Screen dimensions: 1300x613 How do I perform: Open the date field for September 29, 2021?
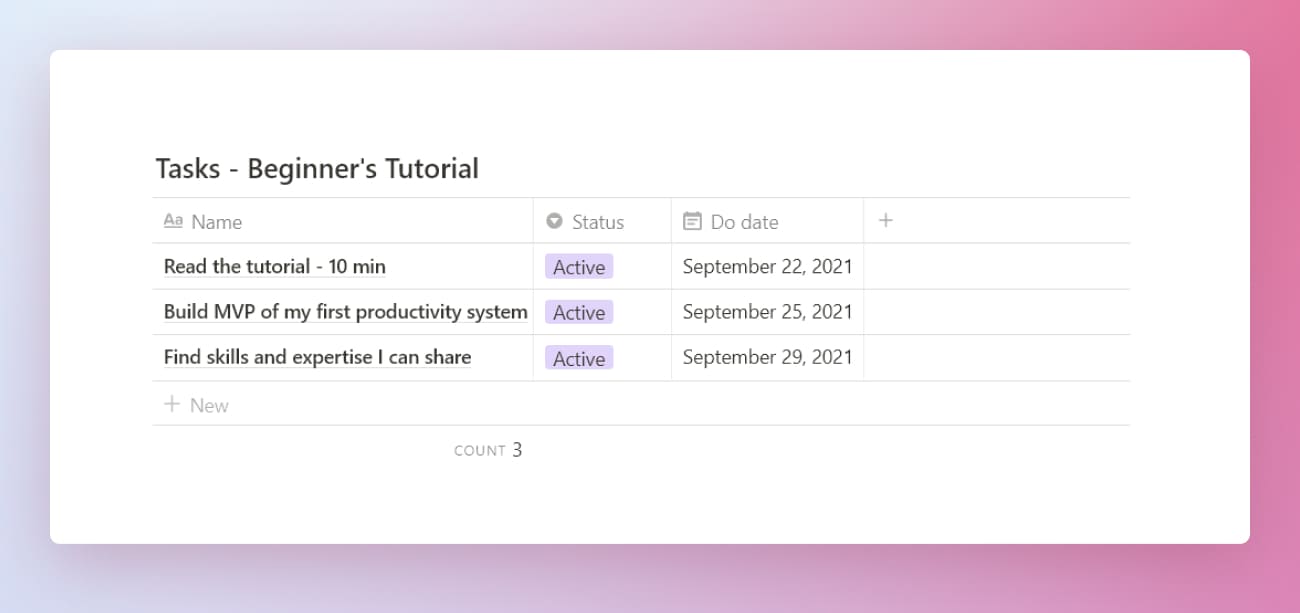767,357
